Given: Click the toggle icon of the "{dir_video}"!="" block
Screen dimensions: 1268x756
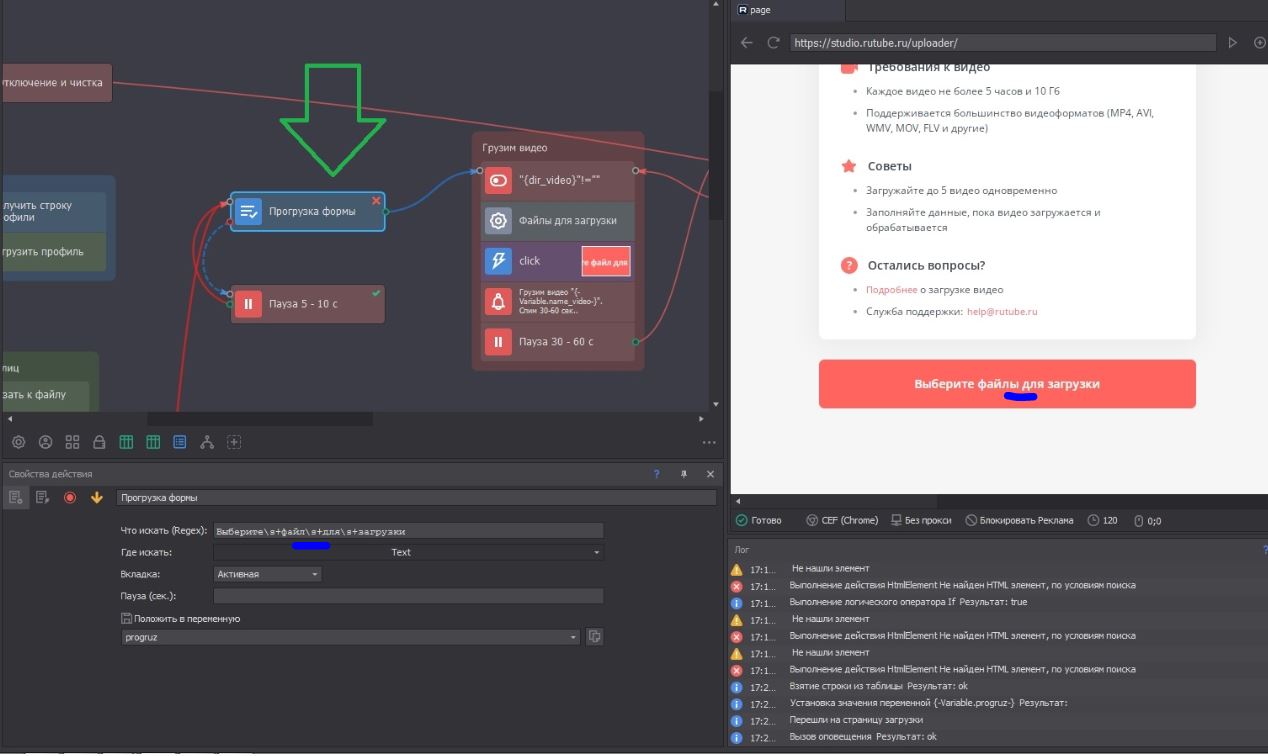Looking at the screenshot, I should [498, 181].
